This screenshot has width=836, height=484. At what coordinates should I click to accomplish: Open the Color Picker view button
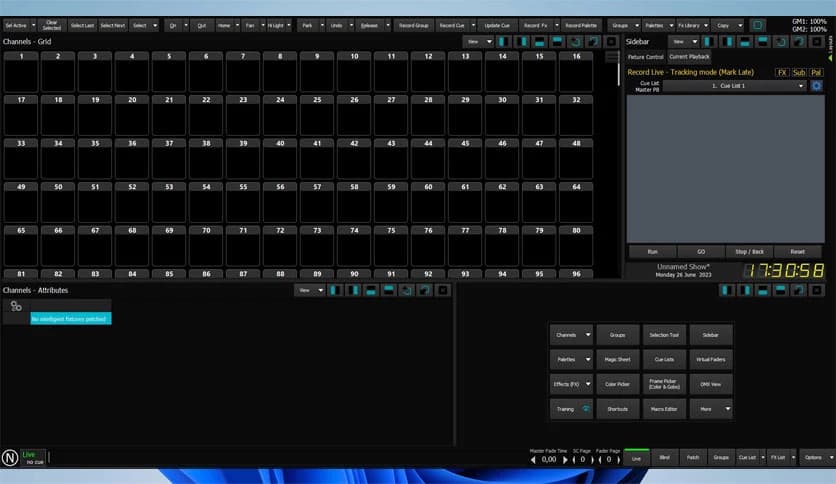[x=617, y=384]
